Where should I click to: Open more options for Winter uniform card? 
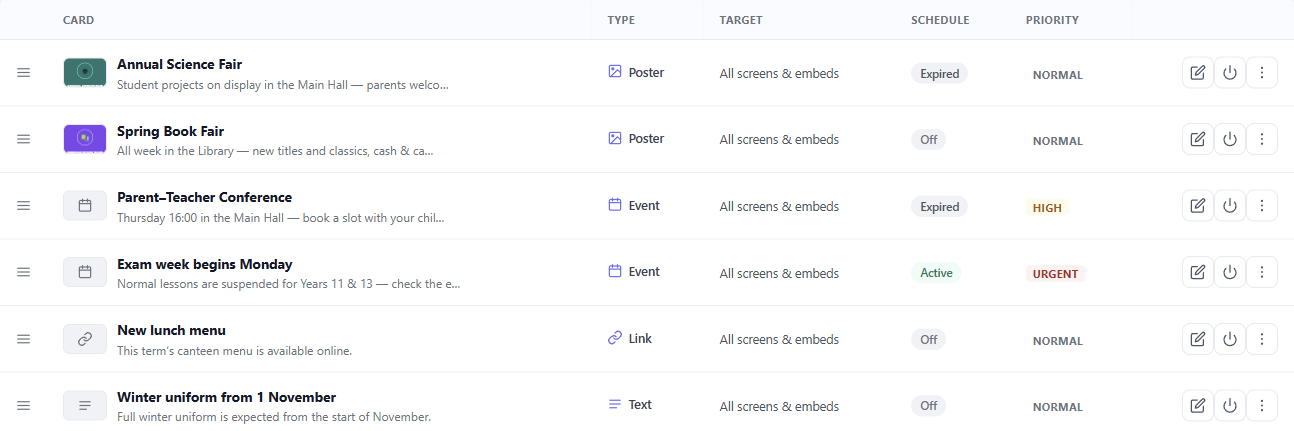pyautogui.click(x=1262, y=405)
